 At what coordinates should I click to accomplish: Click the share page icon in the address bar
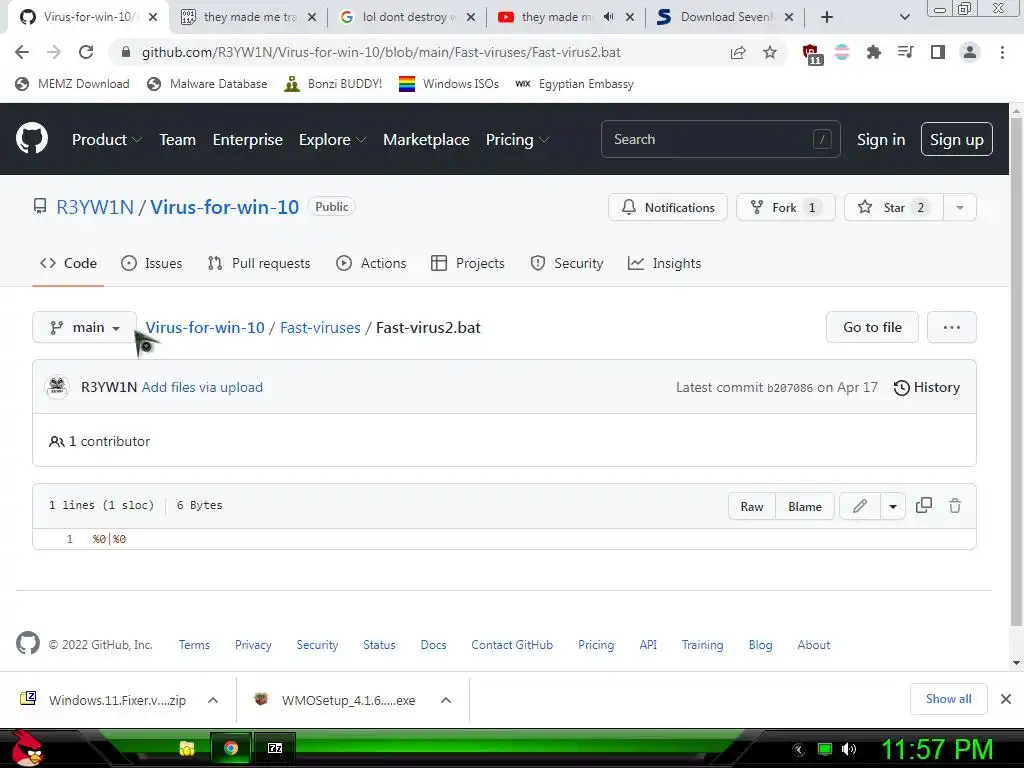[738, 52]
